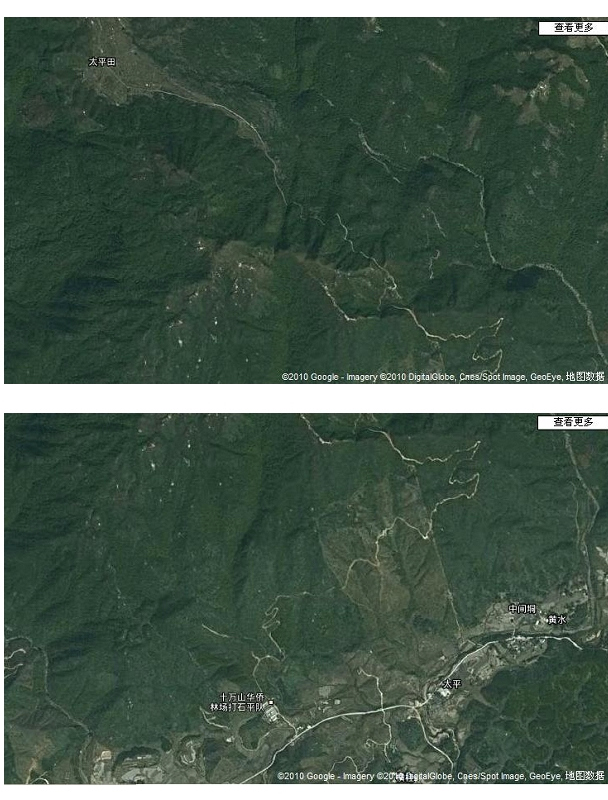Open the upper satellite map image
Screen dimensions: 608x800
click(306, 201)
